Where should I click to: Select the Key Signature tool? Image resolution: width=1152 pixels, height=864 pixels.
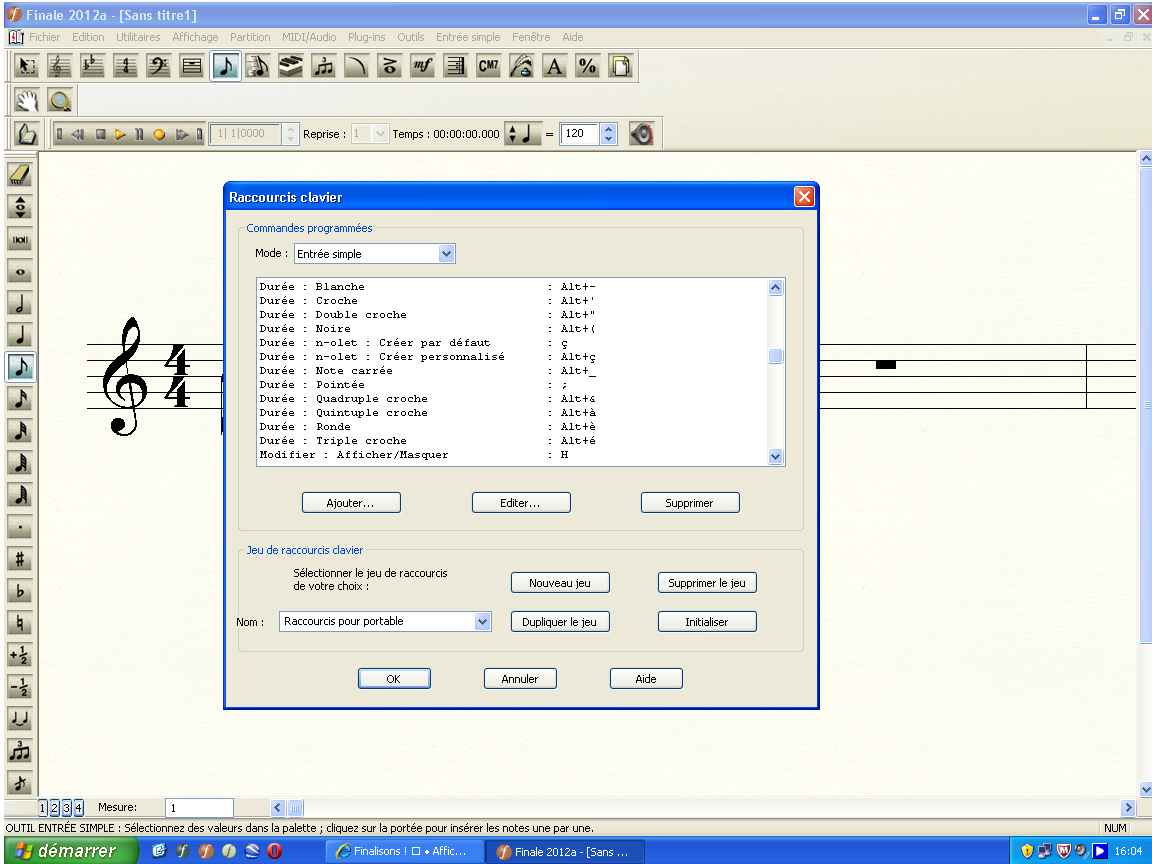(x=93, y=67)
